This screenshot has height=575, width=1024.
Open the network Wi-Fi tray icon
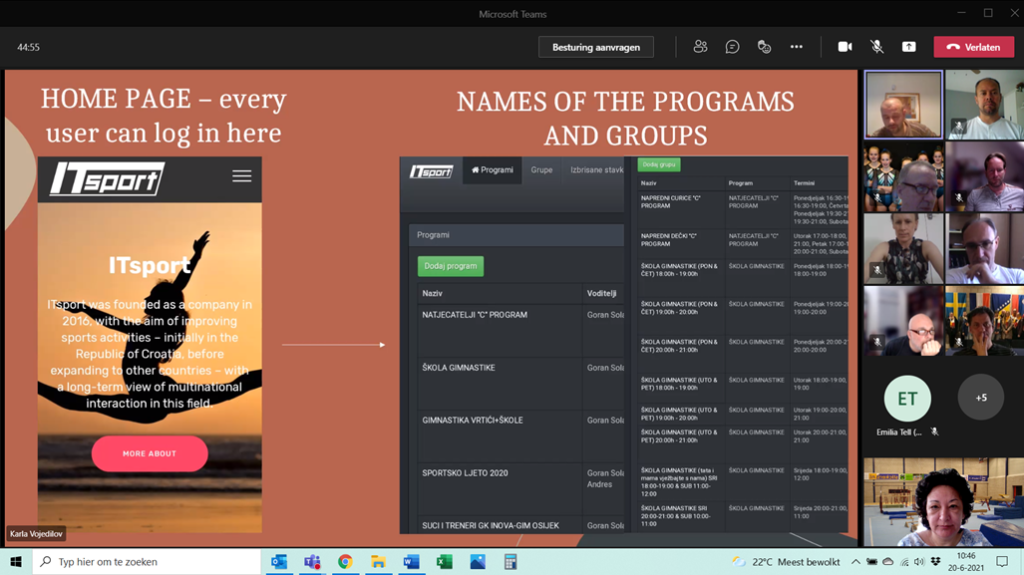(x=904, y=561)
